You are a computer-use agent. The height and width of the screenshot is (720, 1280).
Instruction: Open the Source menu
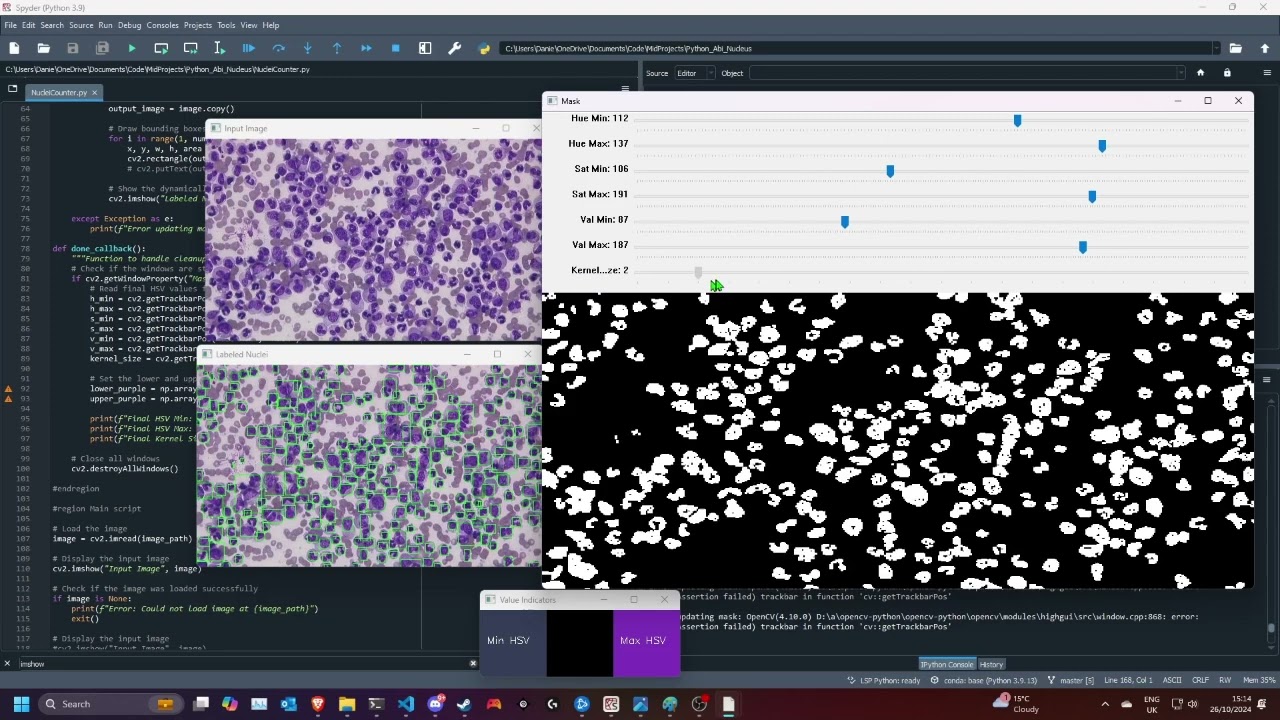click(81, 25)
